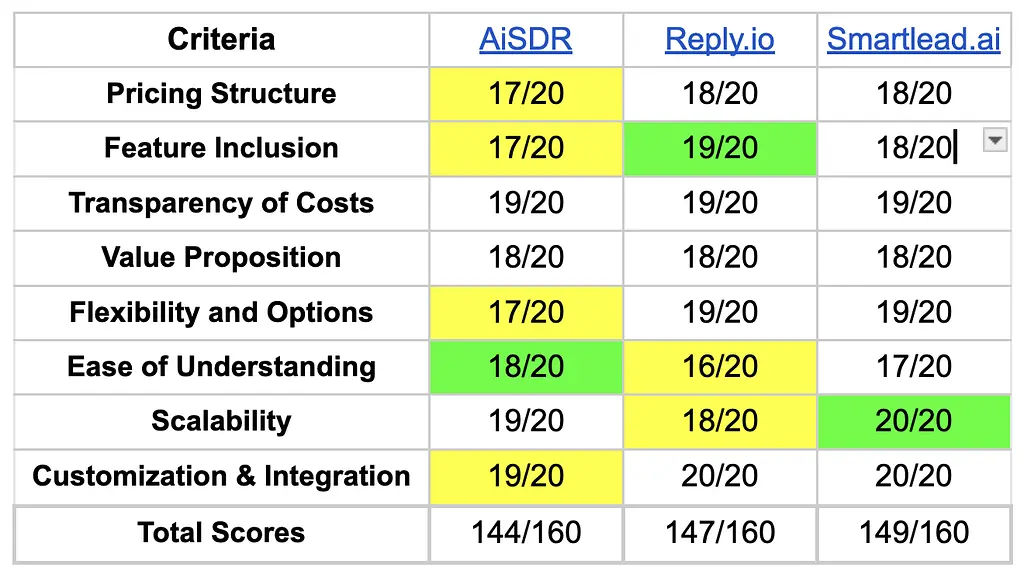Click AiSDR Customization & Integration 19/20 cell

point(526,476)
